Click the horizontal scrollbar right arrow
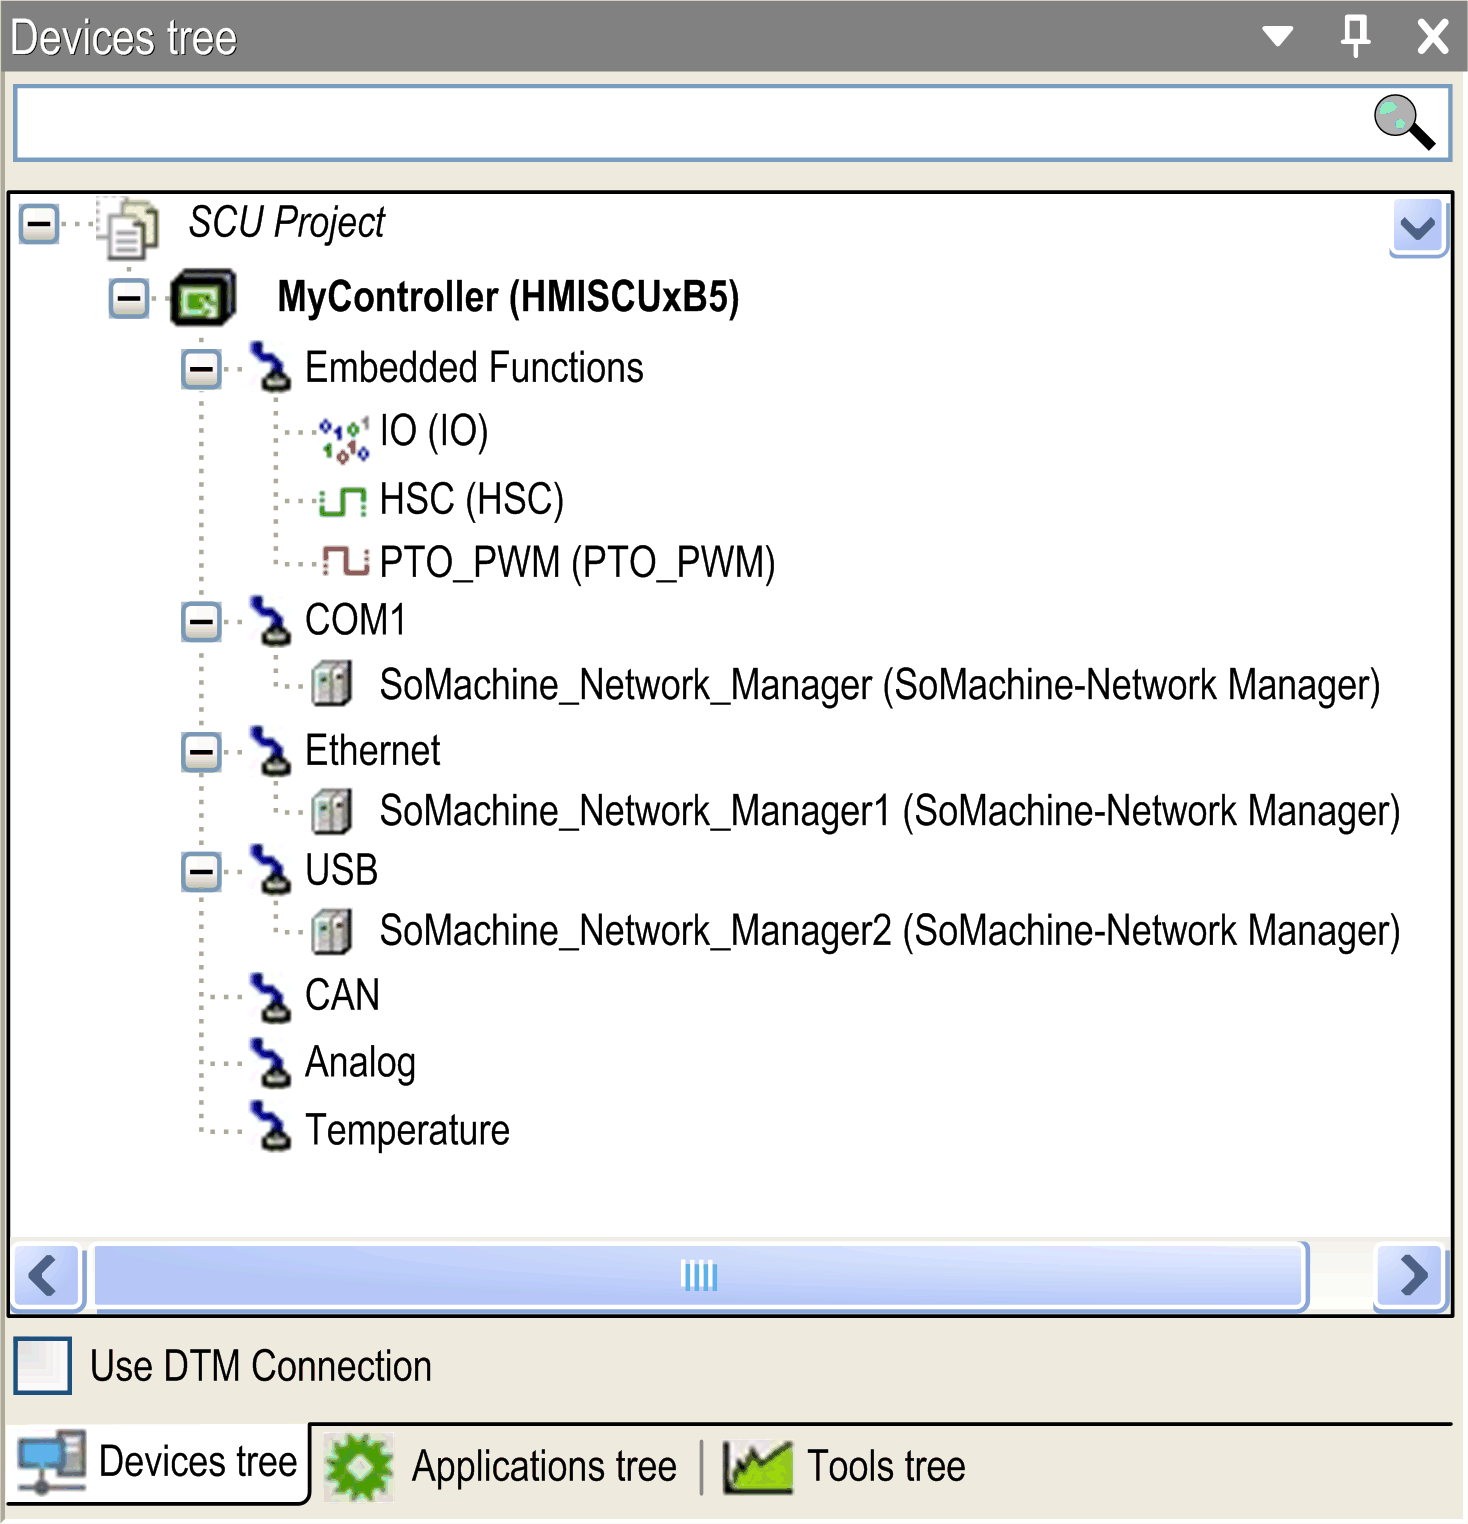The width and height of the screenshot is (1468, 1524). coord(1411,1276)
